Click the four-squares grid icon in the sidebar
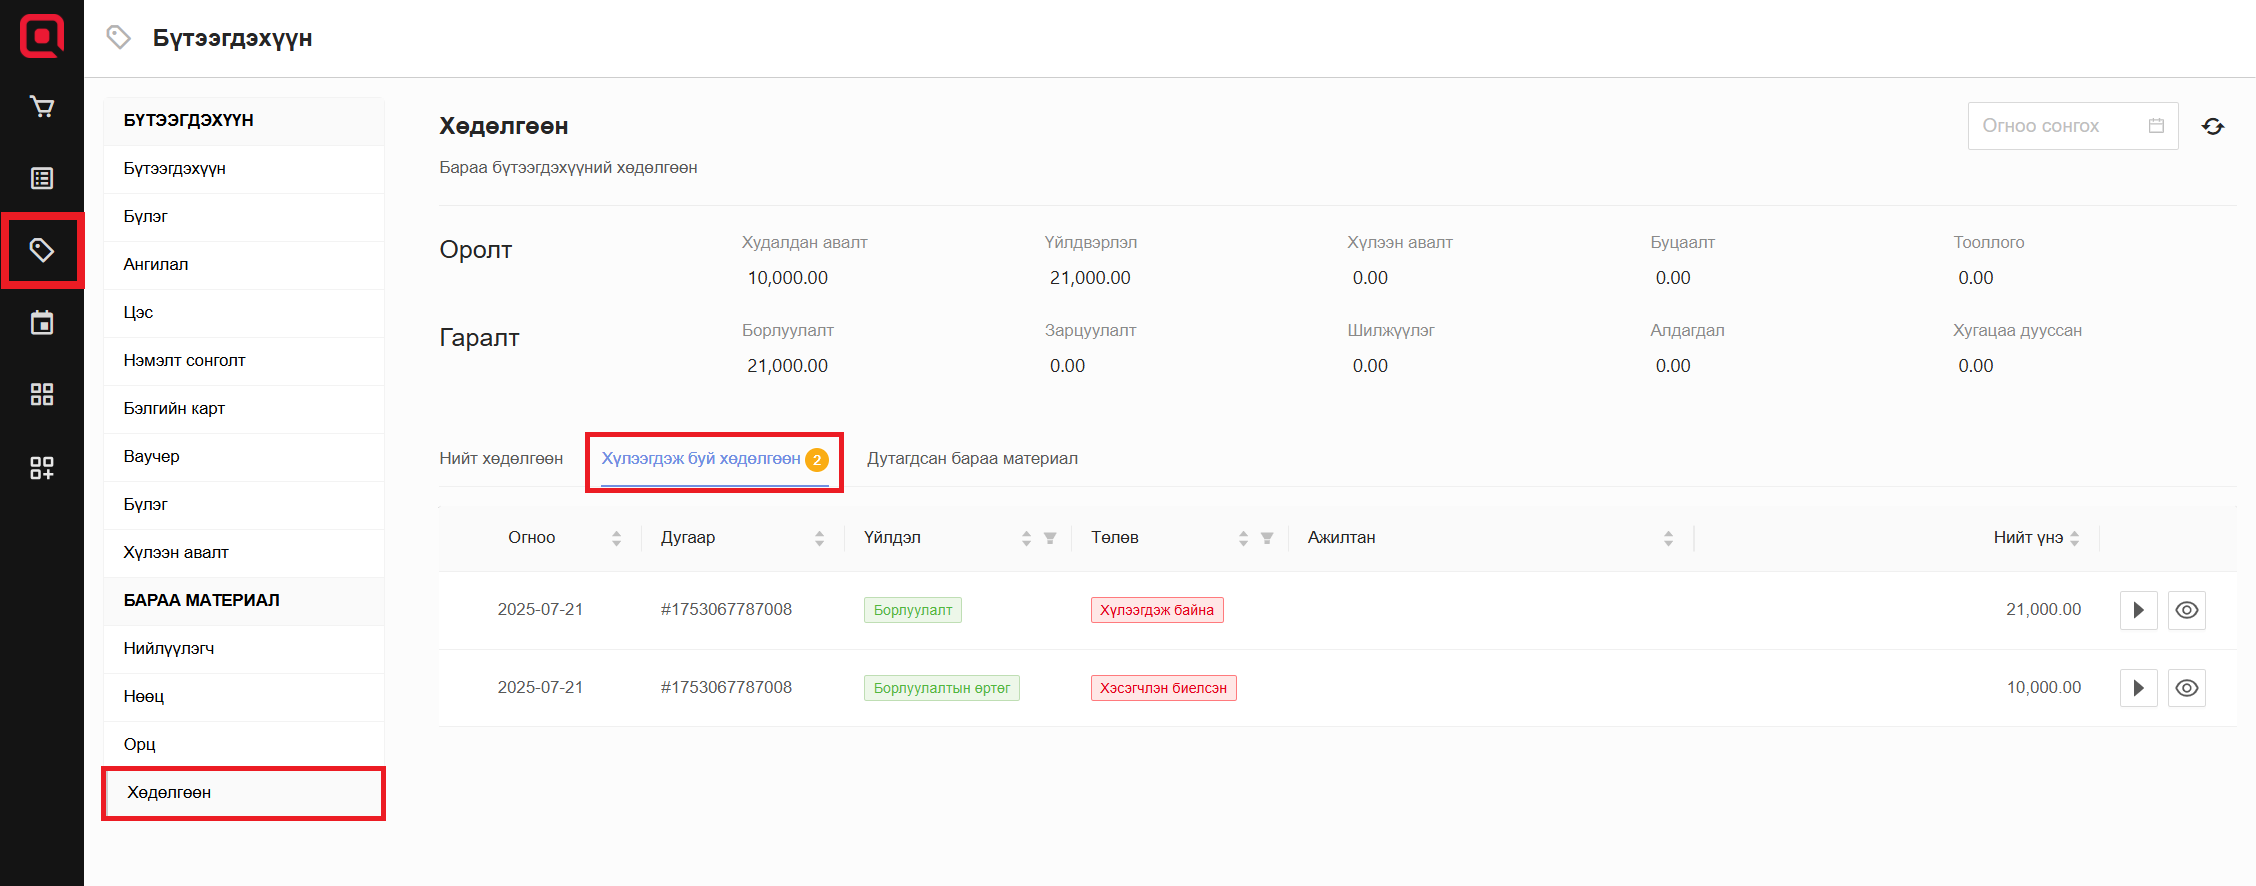This screenshot has width=2256, height=886. (x=41, y=395)
